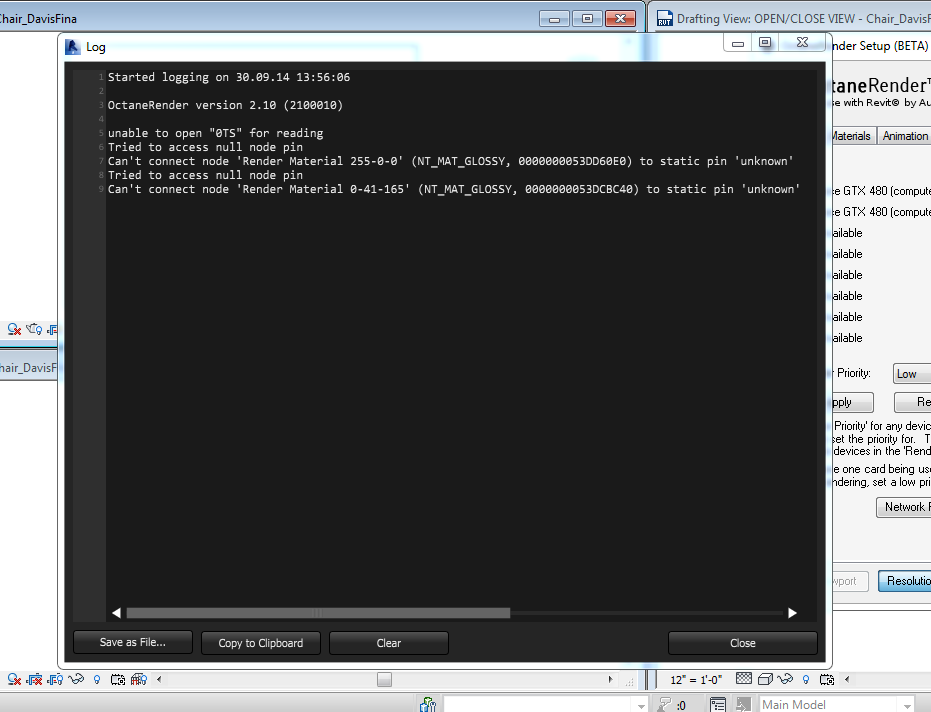Click crop view icon in middle-left view bar
The width and height of the screenshot is (931, 712).
[x=14, y=329]
